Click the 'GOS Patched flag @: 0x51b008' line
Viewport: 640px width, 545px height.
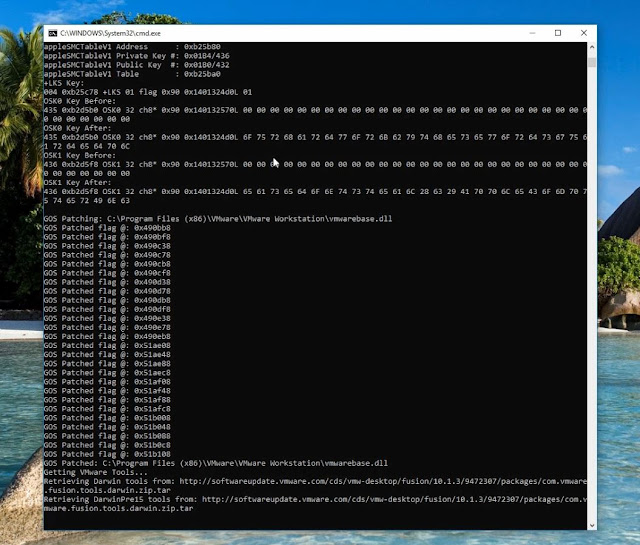point(107,418)
